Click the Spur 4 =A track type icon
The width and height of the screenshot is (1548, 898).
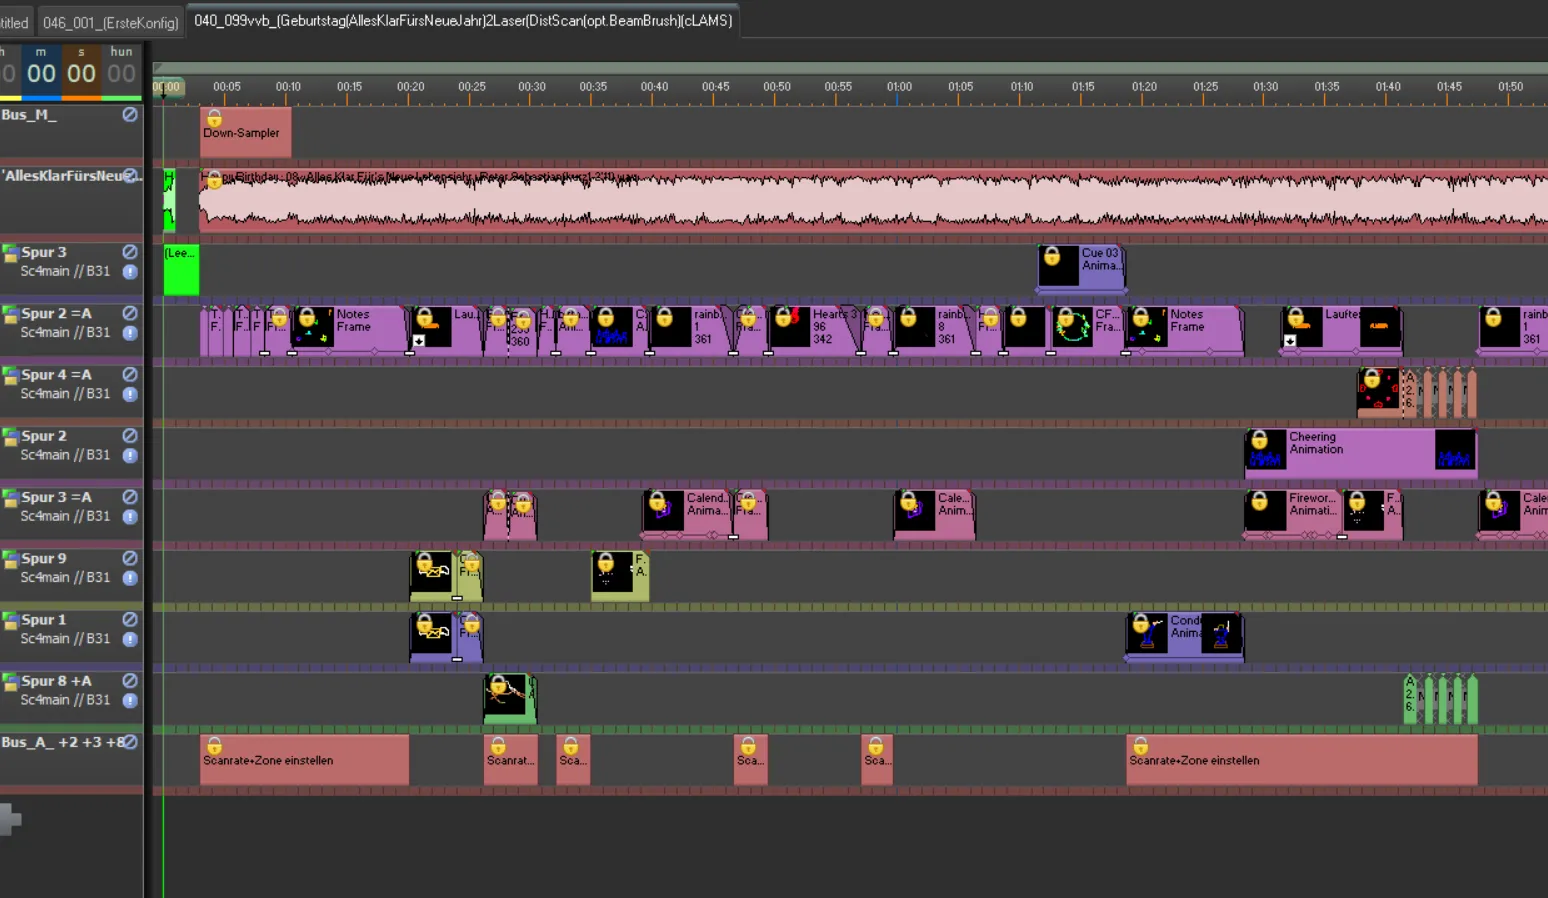10,376
